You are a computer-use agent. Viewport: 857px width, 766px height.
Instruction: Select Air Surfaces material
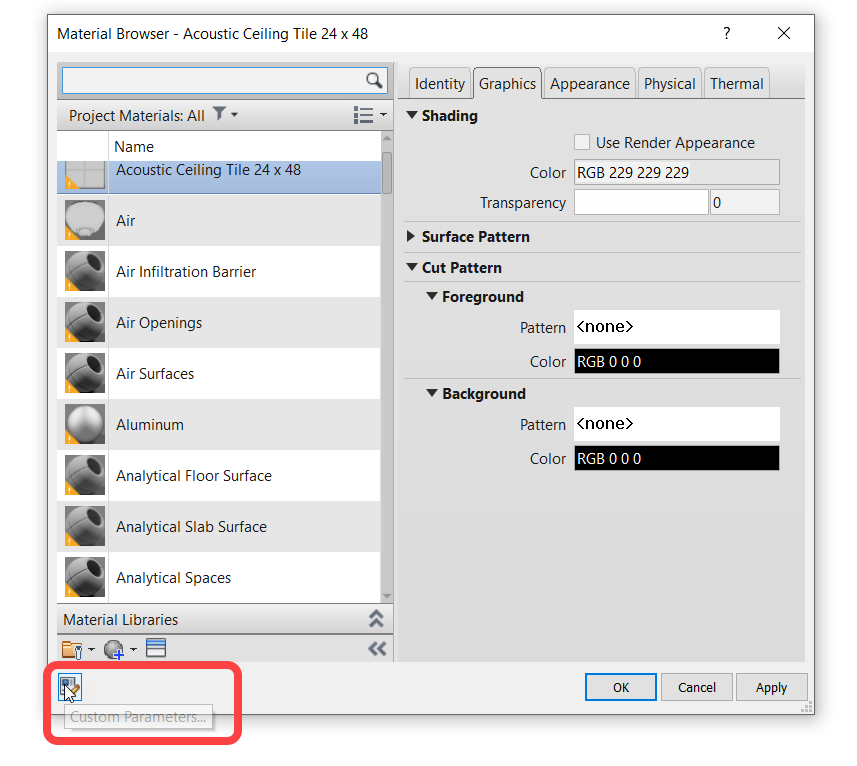[219, 373]
